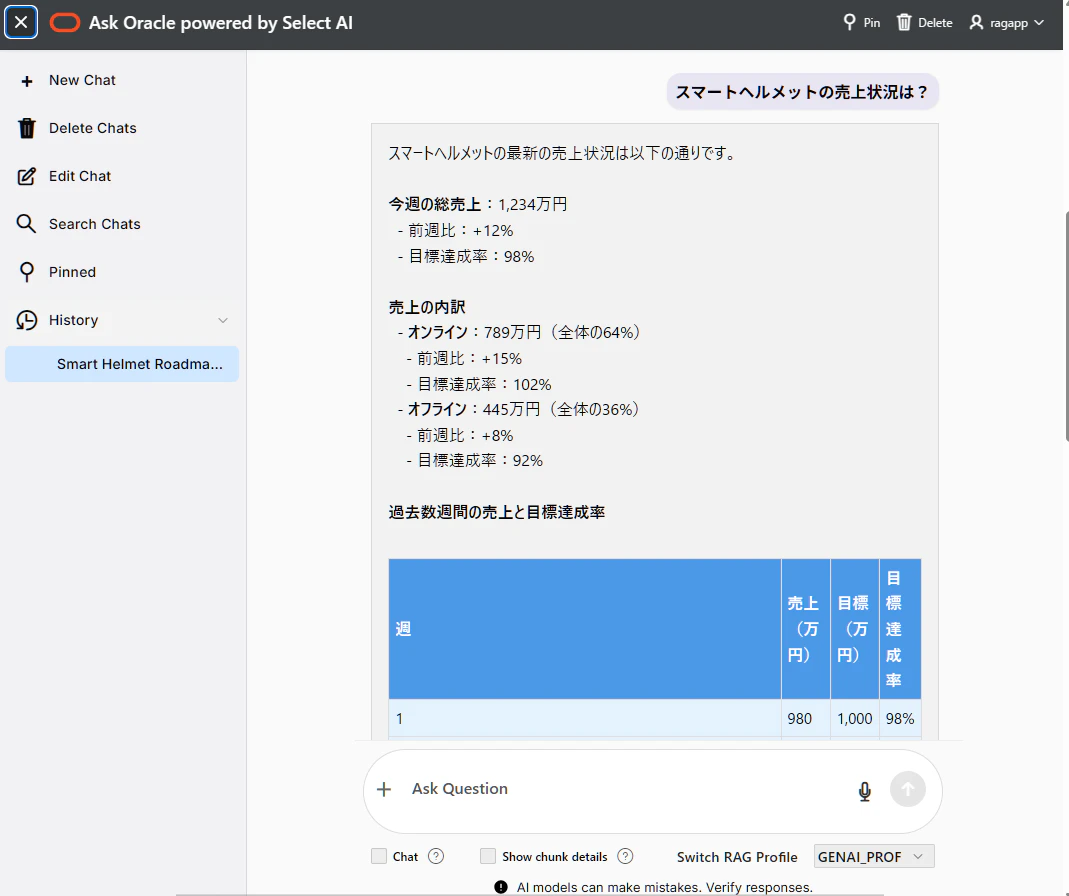
Task: Click the trash icon beside Delete Chats
Action: tap(27, 128)
